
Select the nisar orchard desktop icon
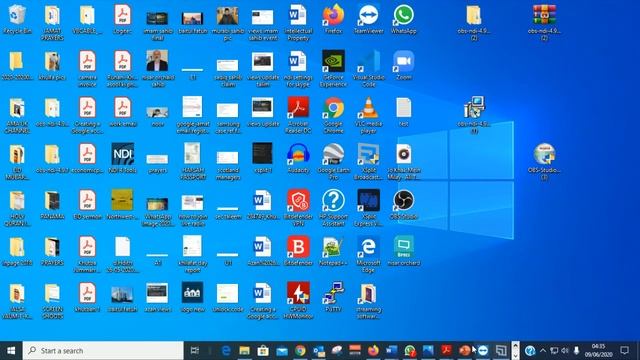click(404, 251)
